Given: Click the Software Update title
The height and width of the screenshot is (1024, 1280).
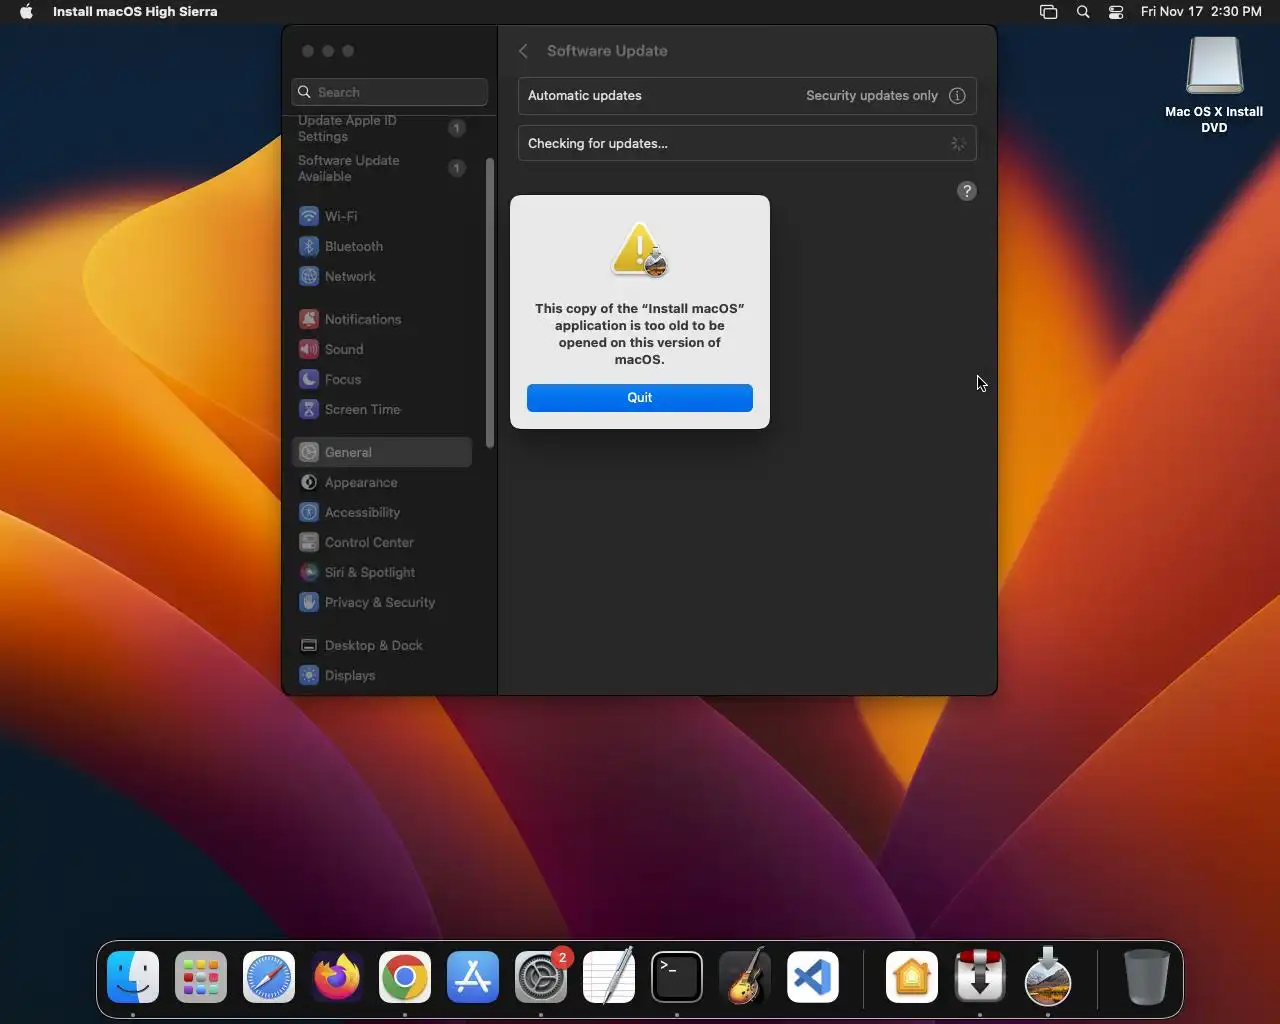Looking at the screenshot, I should [x=607, y=51].
